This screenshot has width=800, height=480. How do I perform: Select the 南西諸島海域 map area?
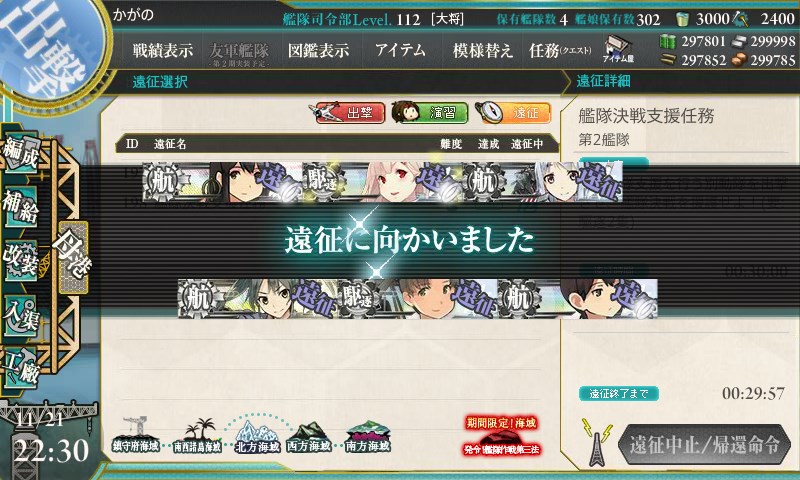point(197,436)
